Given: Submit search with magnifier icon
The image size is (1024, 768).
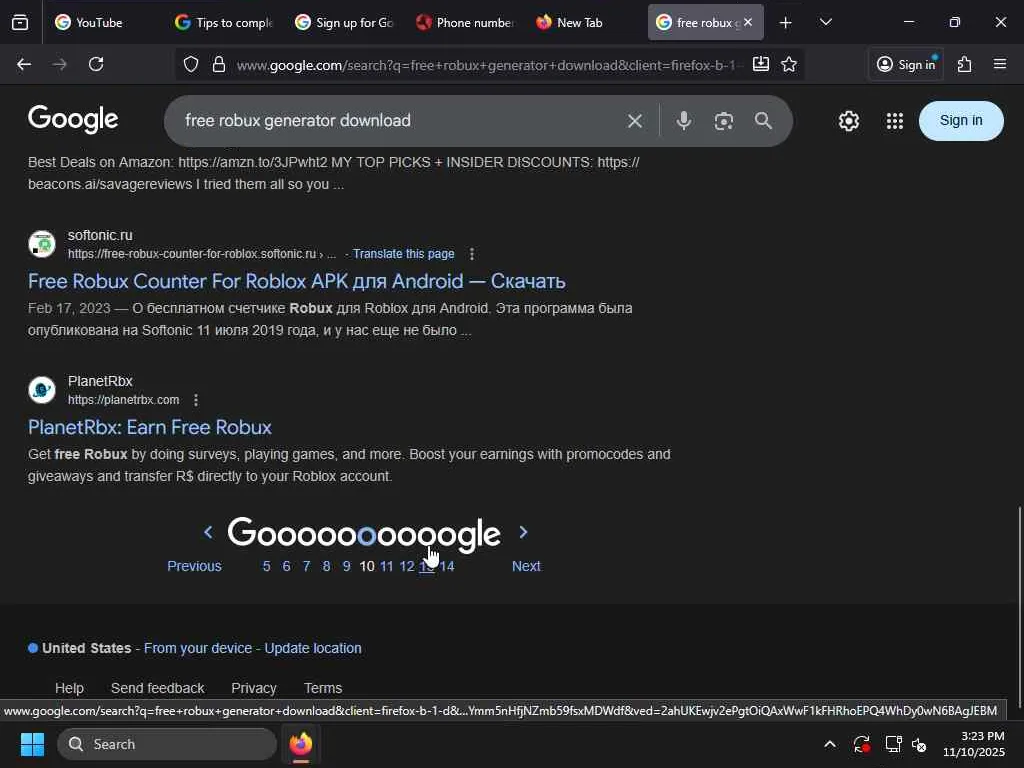Looking at the screenshot, I should [x=763, y=121].
